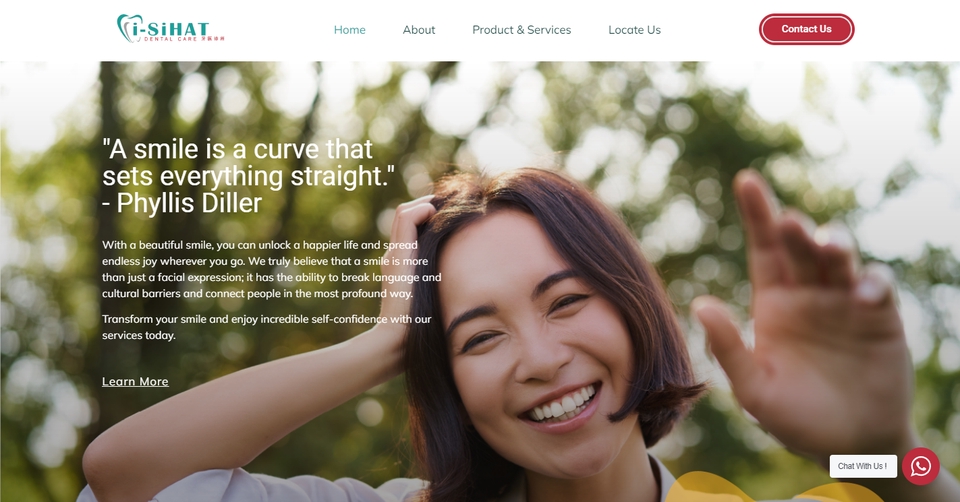Click the Chat With Us label

pos(863,466)
